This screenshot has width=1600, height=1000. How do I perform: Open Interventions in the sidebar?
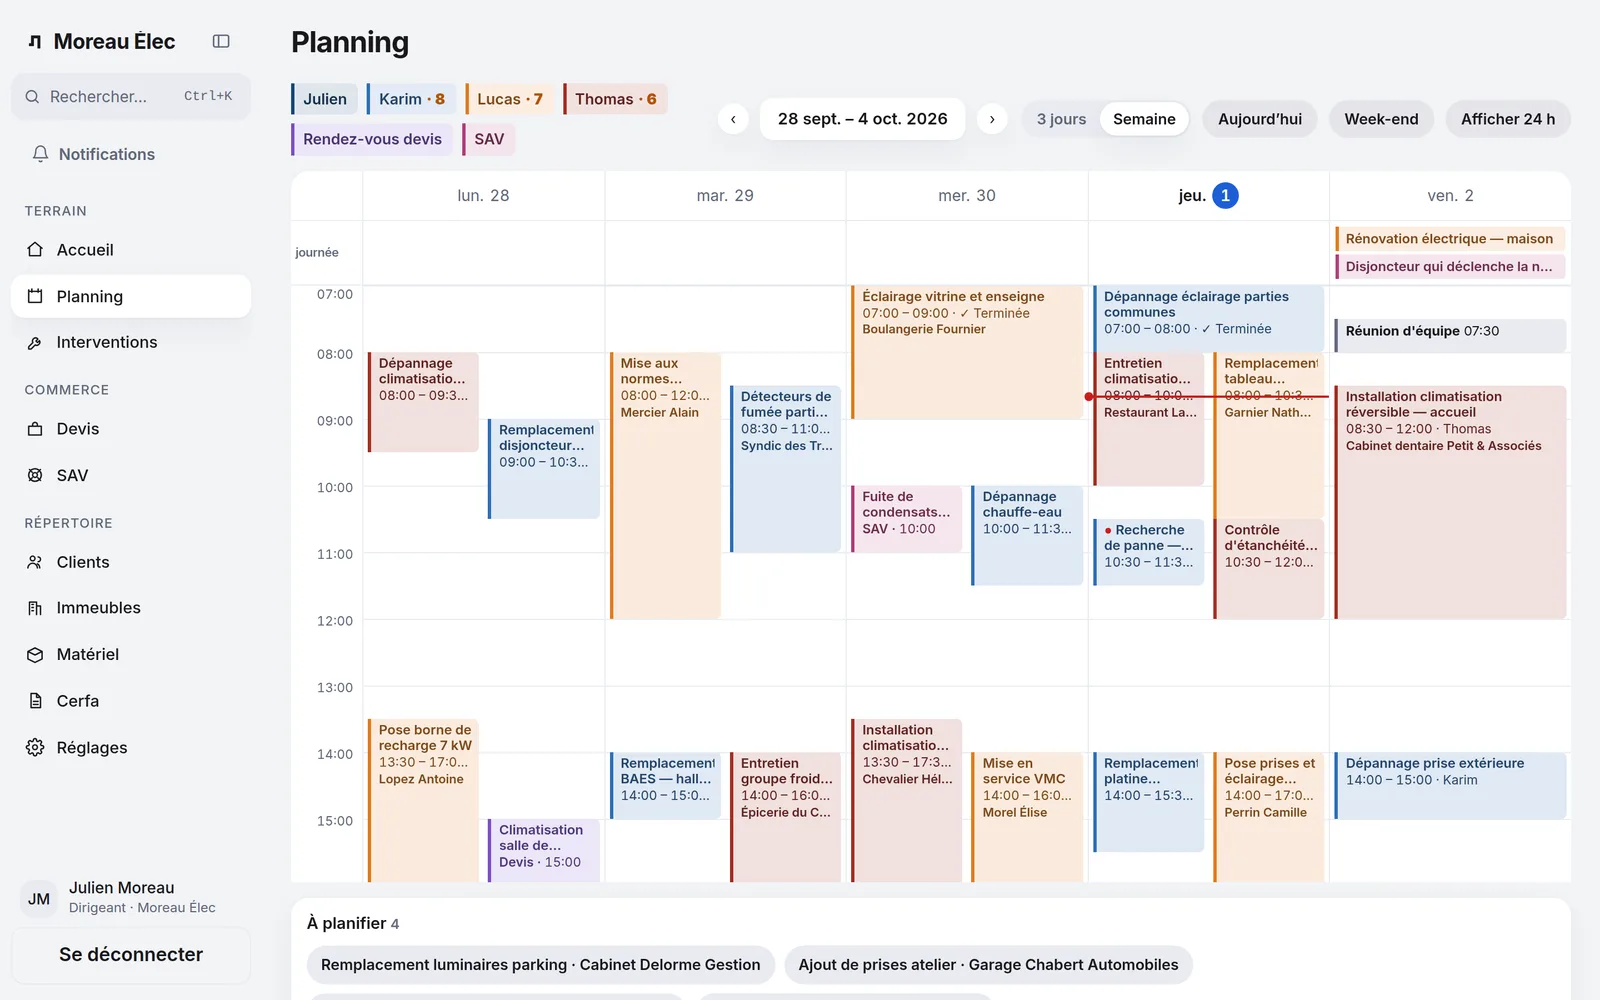tap(131, 343)
